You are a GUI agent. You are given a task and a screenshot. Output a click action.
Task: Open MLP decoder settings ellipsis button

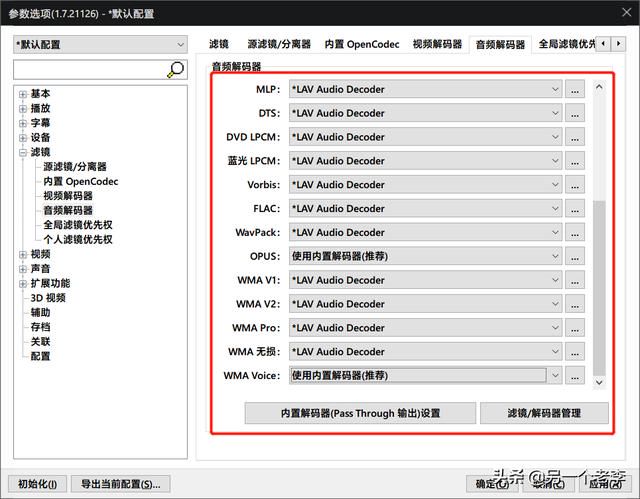[575, 89]
